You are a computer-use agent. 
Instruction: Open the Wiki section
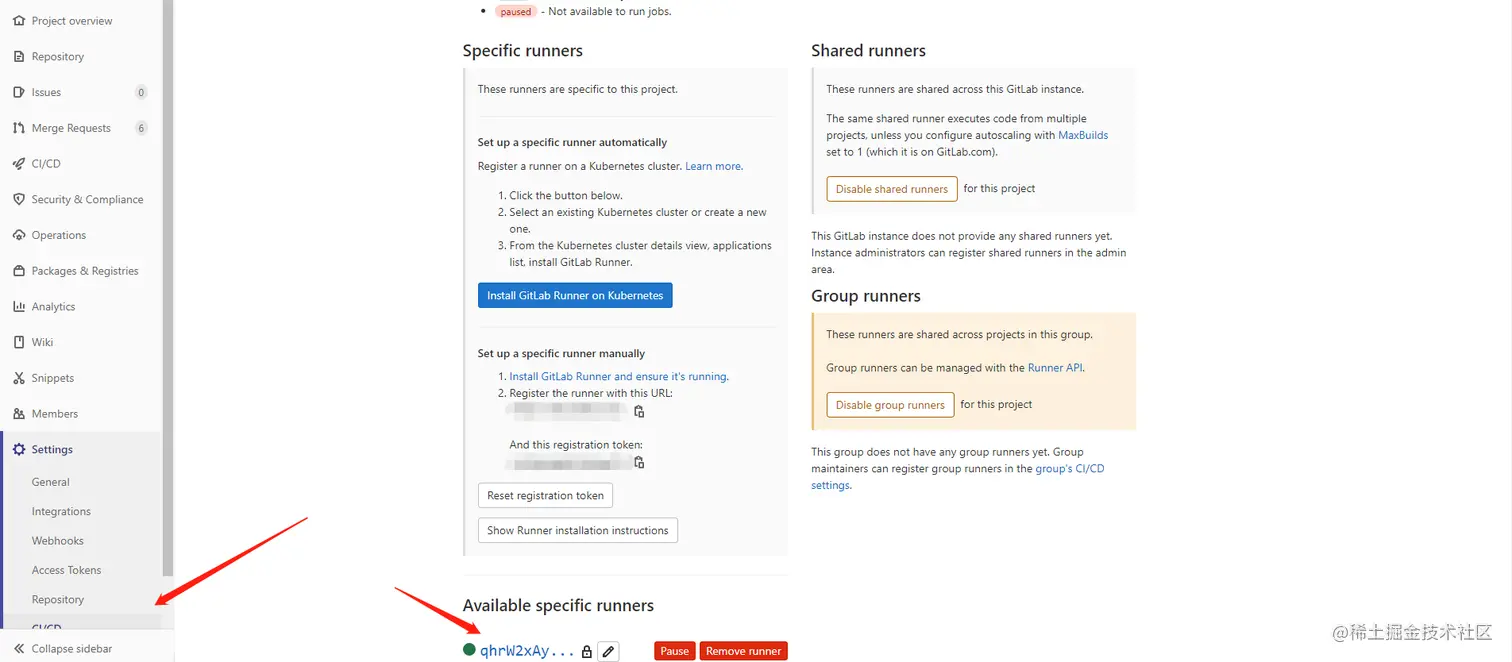point(42,342)
